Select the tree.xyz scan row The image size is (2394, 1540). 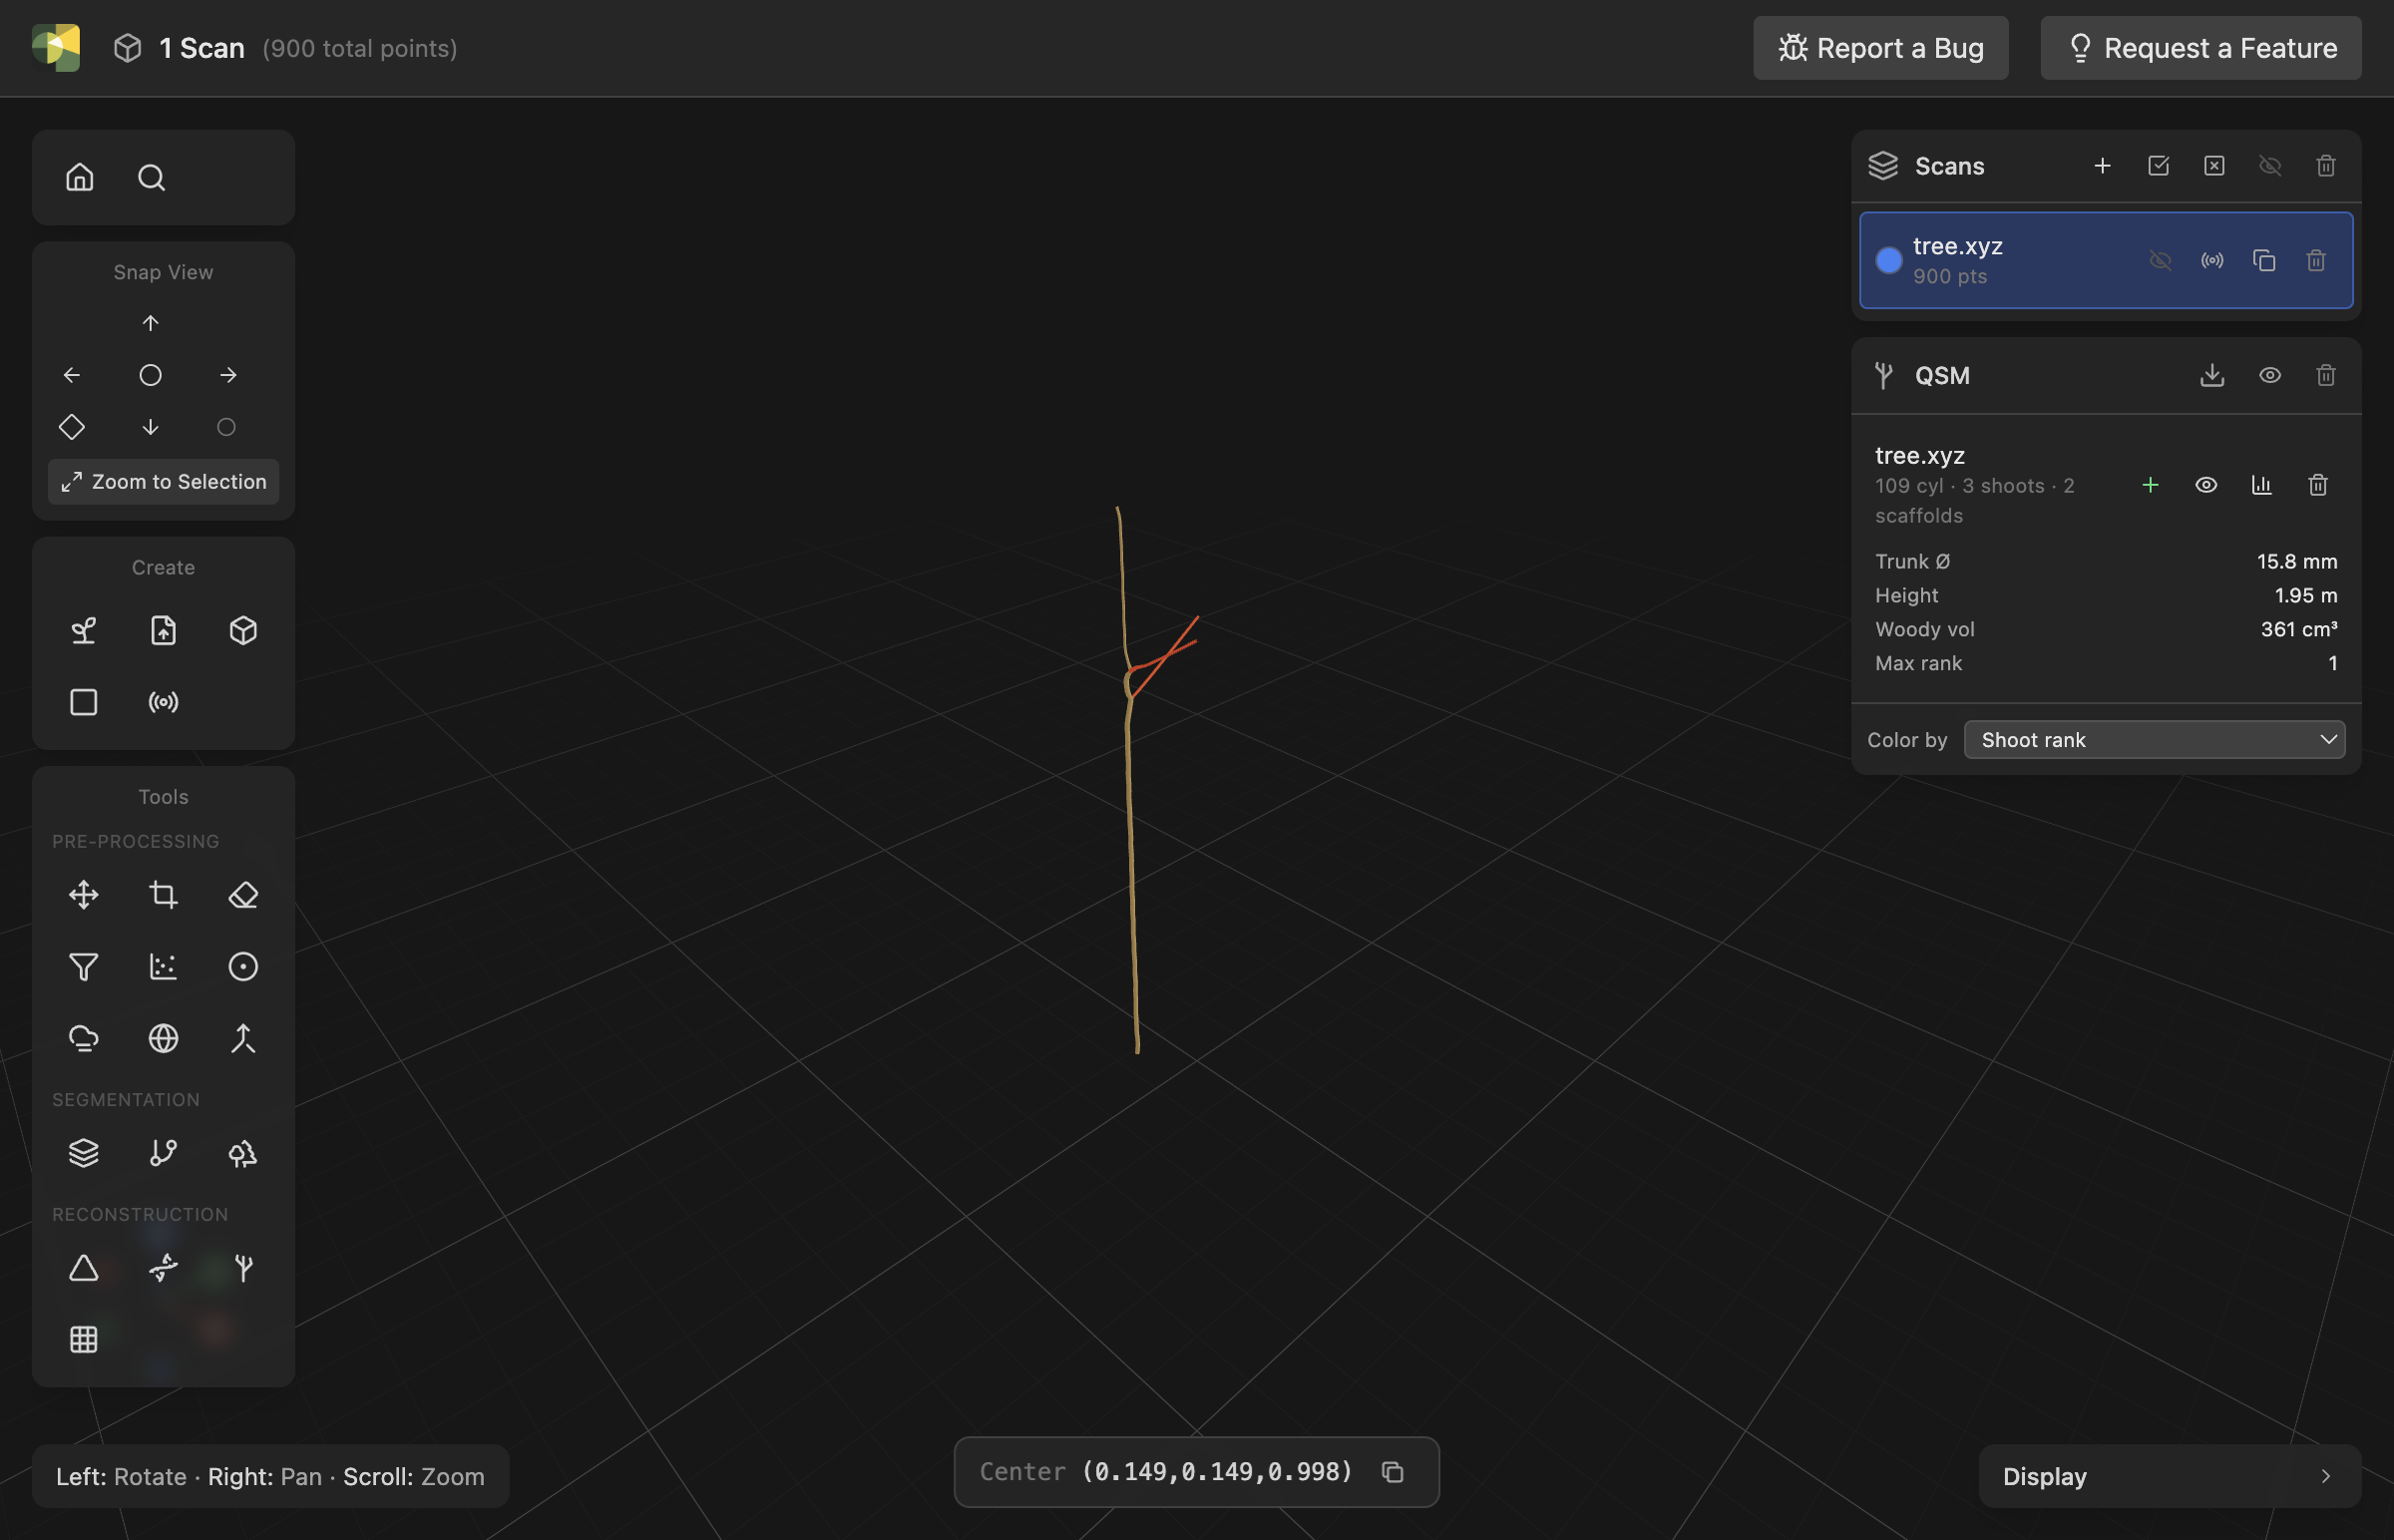pyautogui.click(x=2107, y=261)
